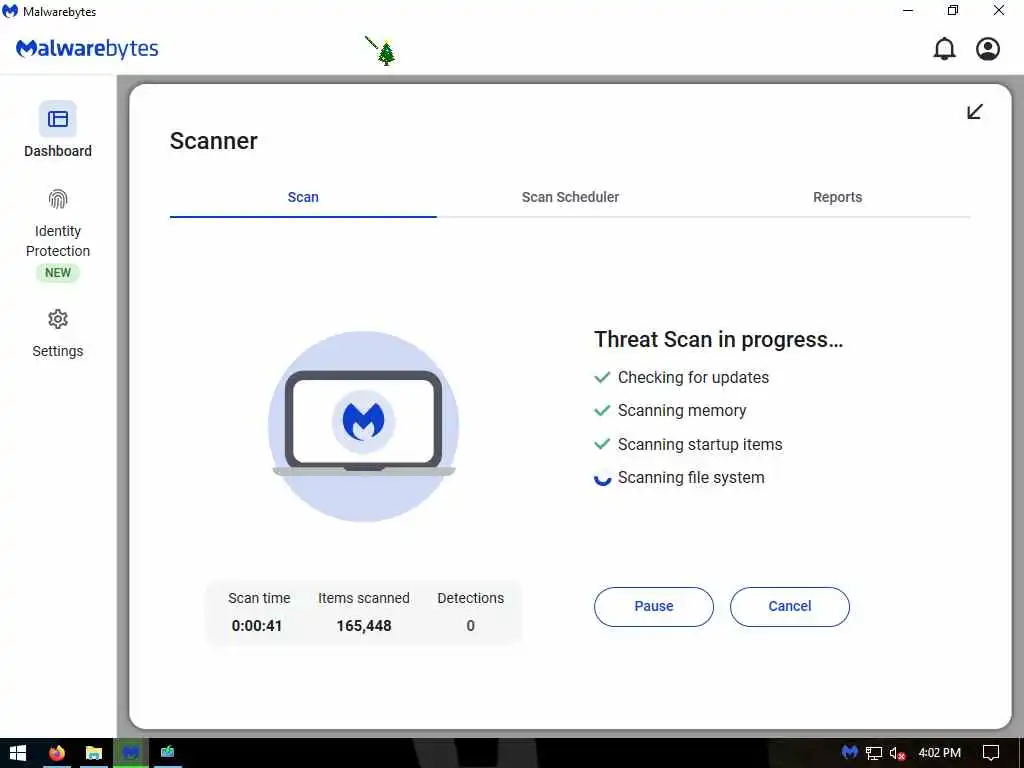Click the Malwarebytes taskbar button
Image resolution: width=1024 pixels, height=768 pixels.
[x=131, y=753]
